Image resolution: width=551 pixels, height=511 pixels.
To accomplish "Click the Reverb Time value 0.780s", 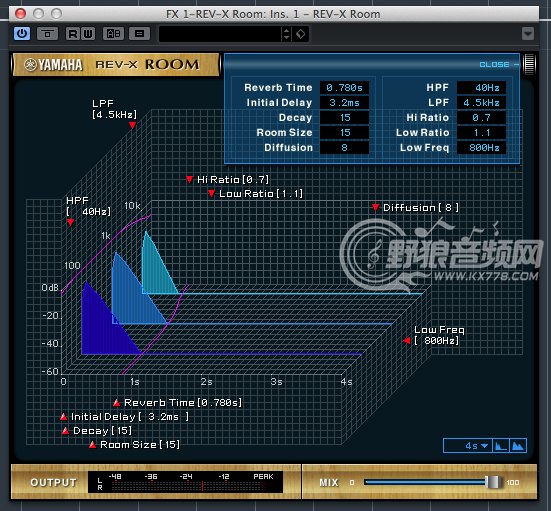I will [344, 88].
